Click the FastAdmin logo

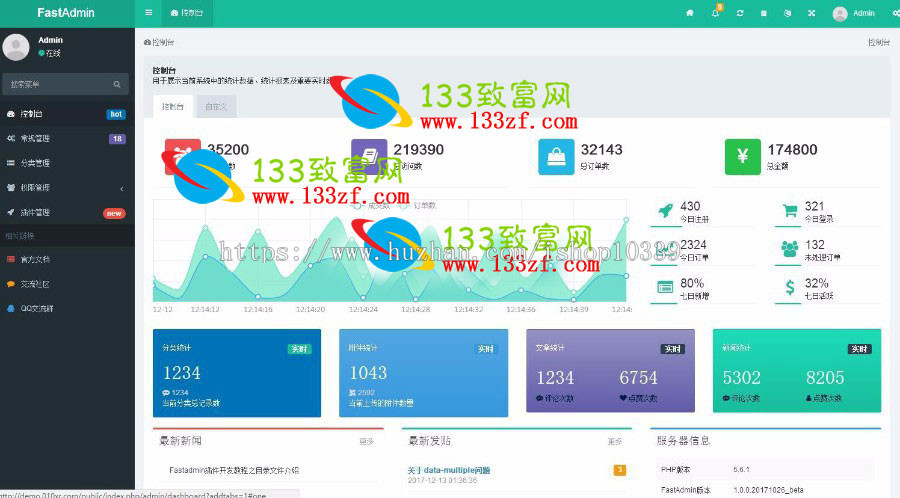(66, 13)
